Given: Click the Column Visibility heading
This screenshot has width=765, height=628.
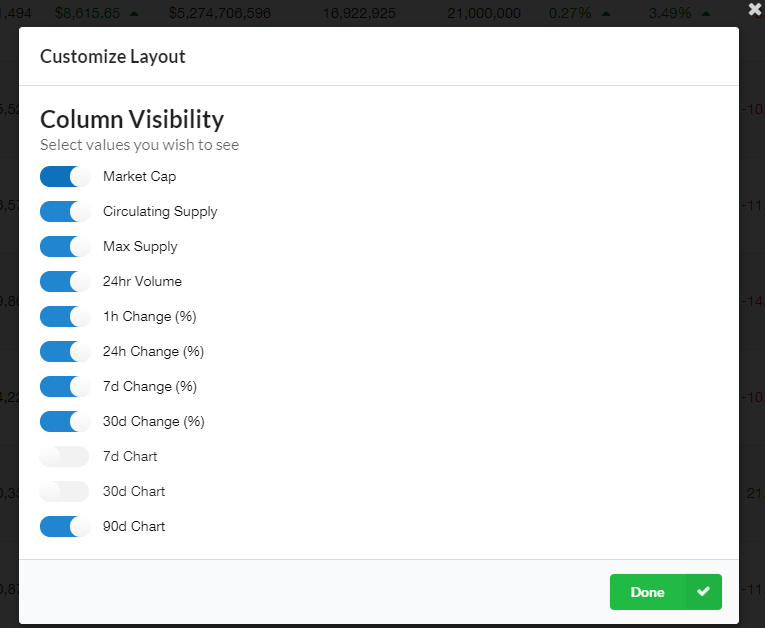Looking at the screenshot, I should click(x=132, y=119).
